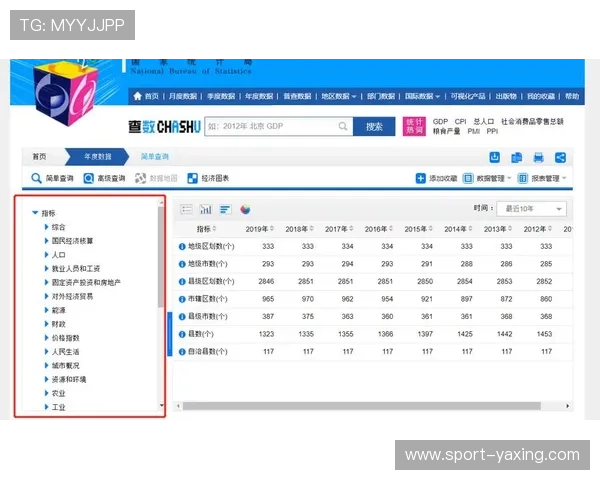Click the indicator tree vertical scrollbar
This screenshot has height=480, width=600.
click(x=161, y=256)
